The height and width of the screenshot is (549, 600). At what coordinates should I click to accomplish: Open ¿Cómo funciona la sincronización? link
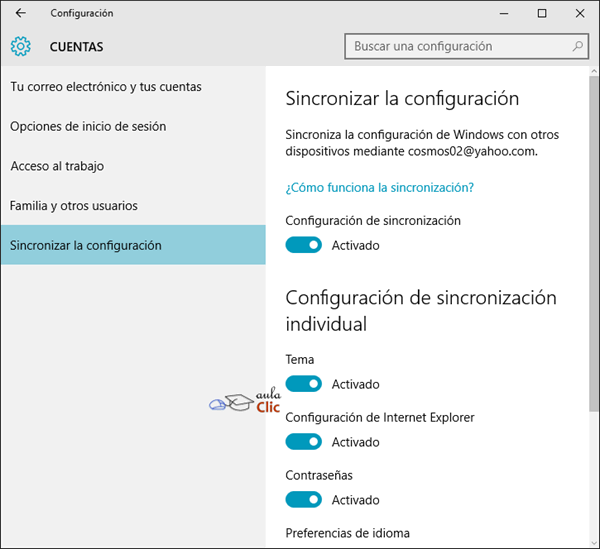pyautogui.click(x=380, y=187)
